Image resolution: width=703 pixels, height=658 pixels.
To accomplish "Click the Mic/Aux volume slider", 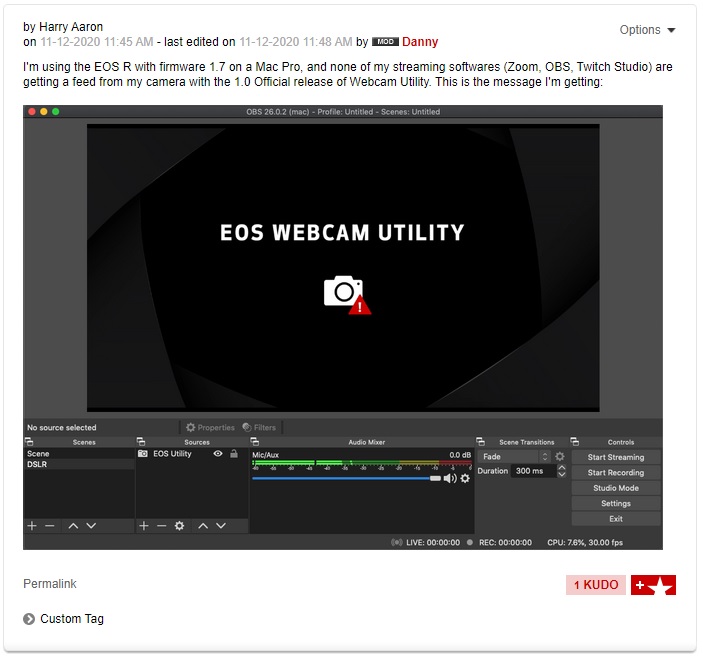I will [x=345, y=478].
